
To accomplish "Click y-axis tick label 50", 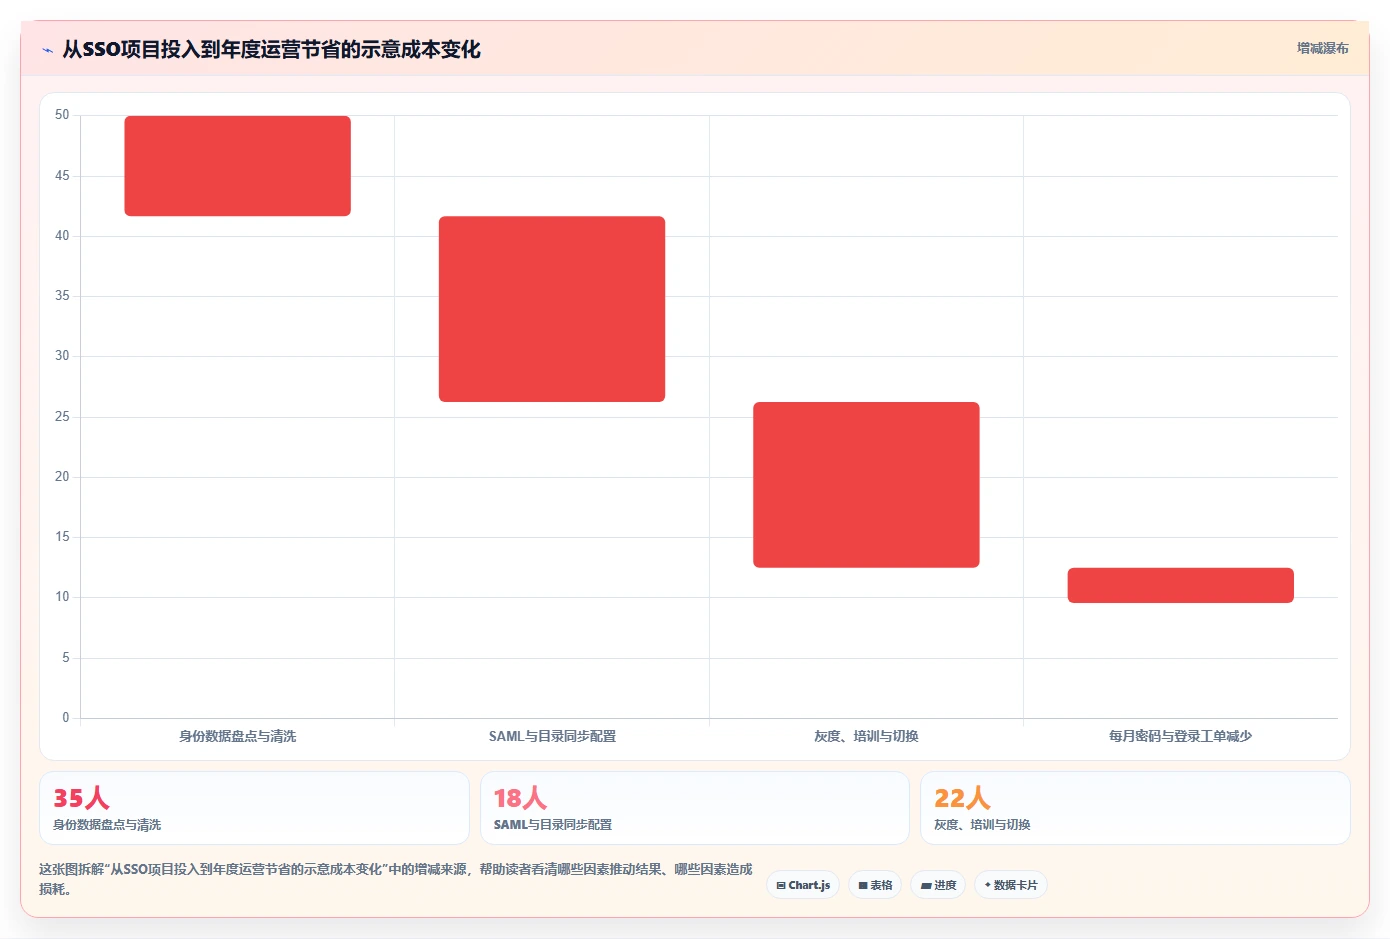I will [62, 115].
